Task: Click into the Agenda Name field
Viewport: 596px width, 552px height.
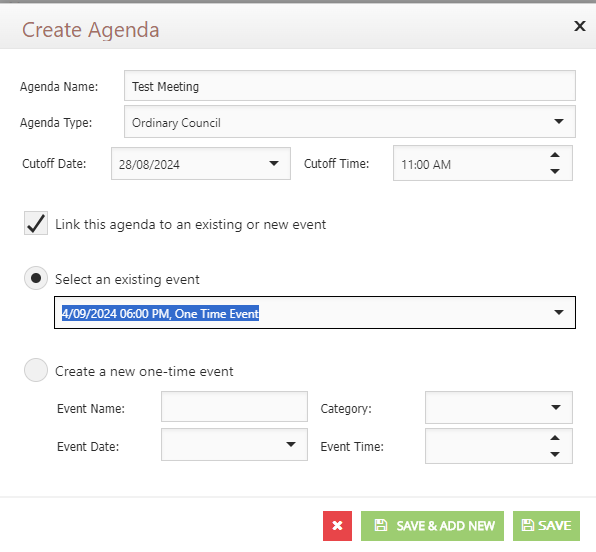Action: pyautogui.click(x=350, y=86)
